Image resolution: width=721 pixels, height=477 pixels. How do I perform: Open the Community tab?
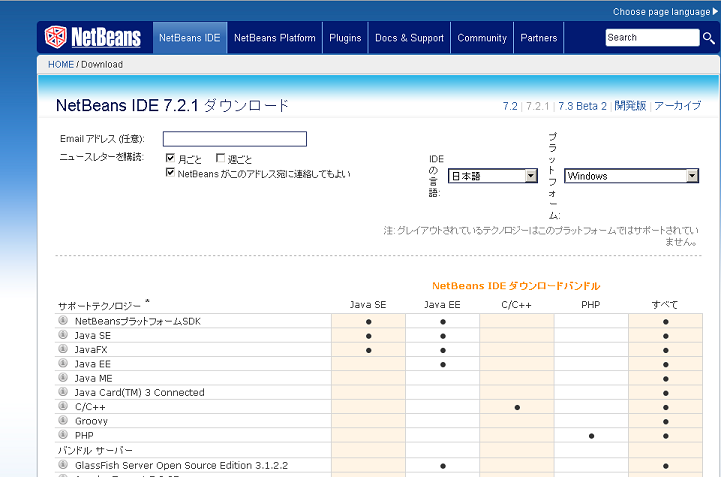click(x=482, y=38)
